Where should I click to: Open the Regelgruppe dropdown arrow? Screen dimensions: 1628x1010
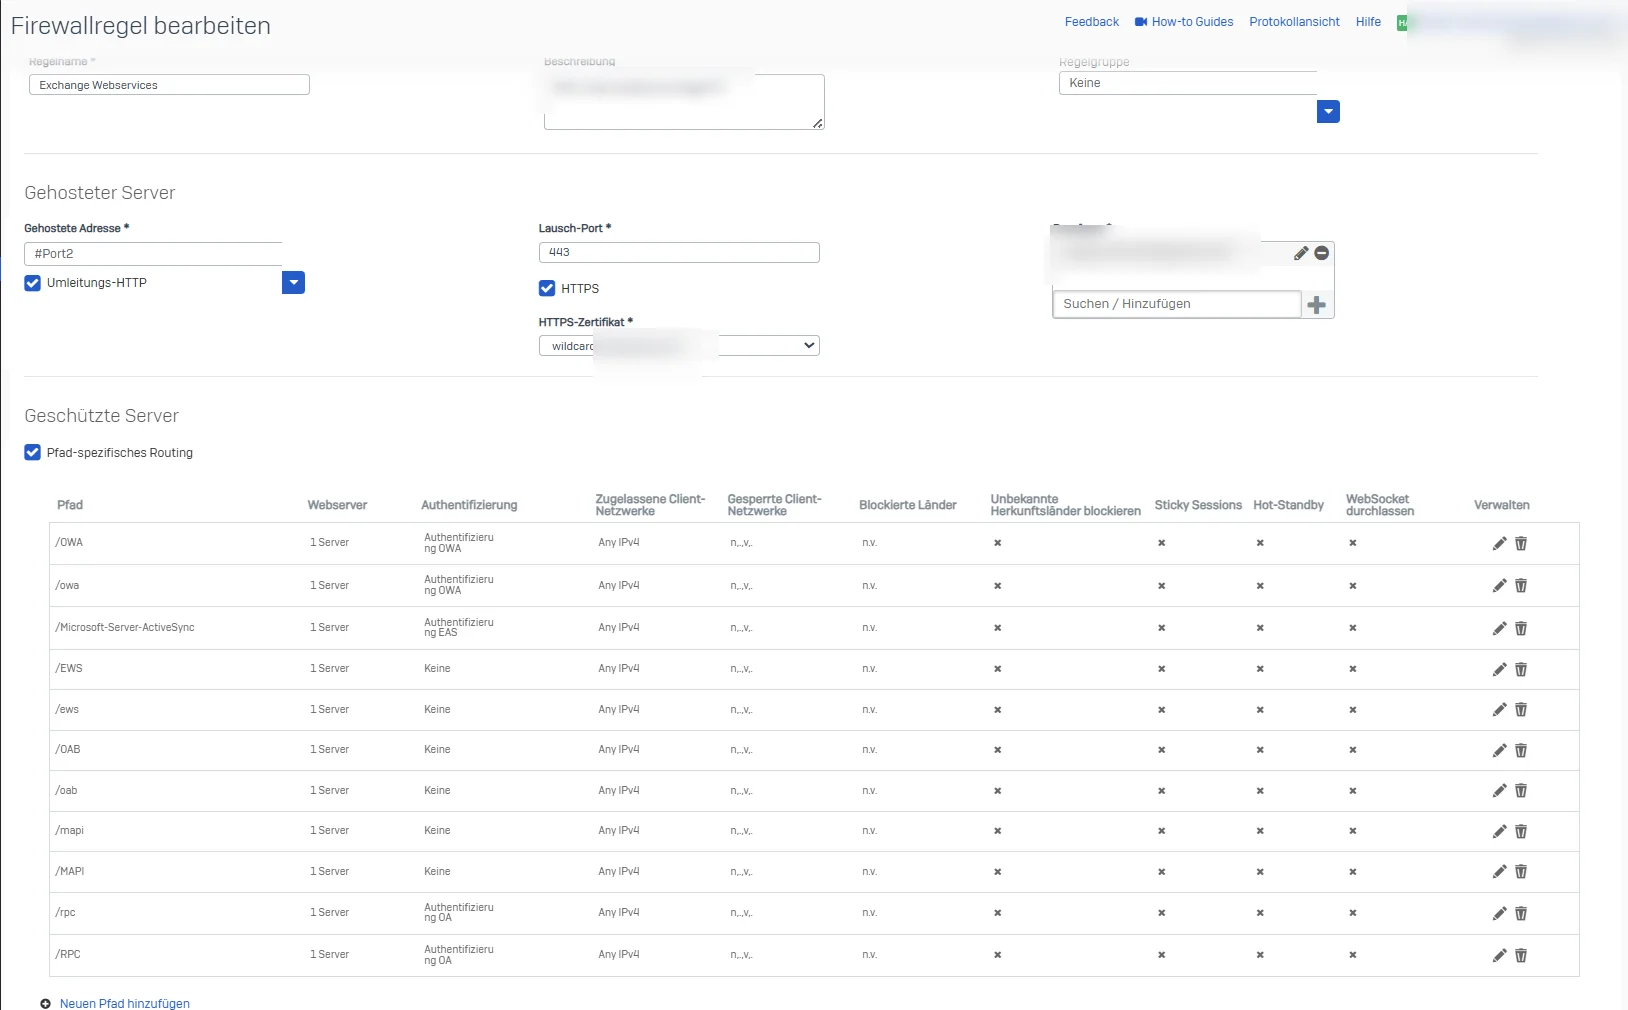(x=1328, y=111)
